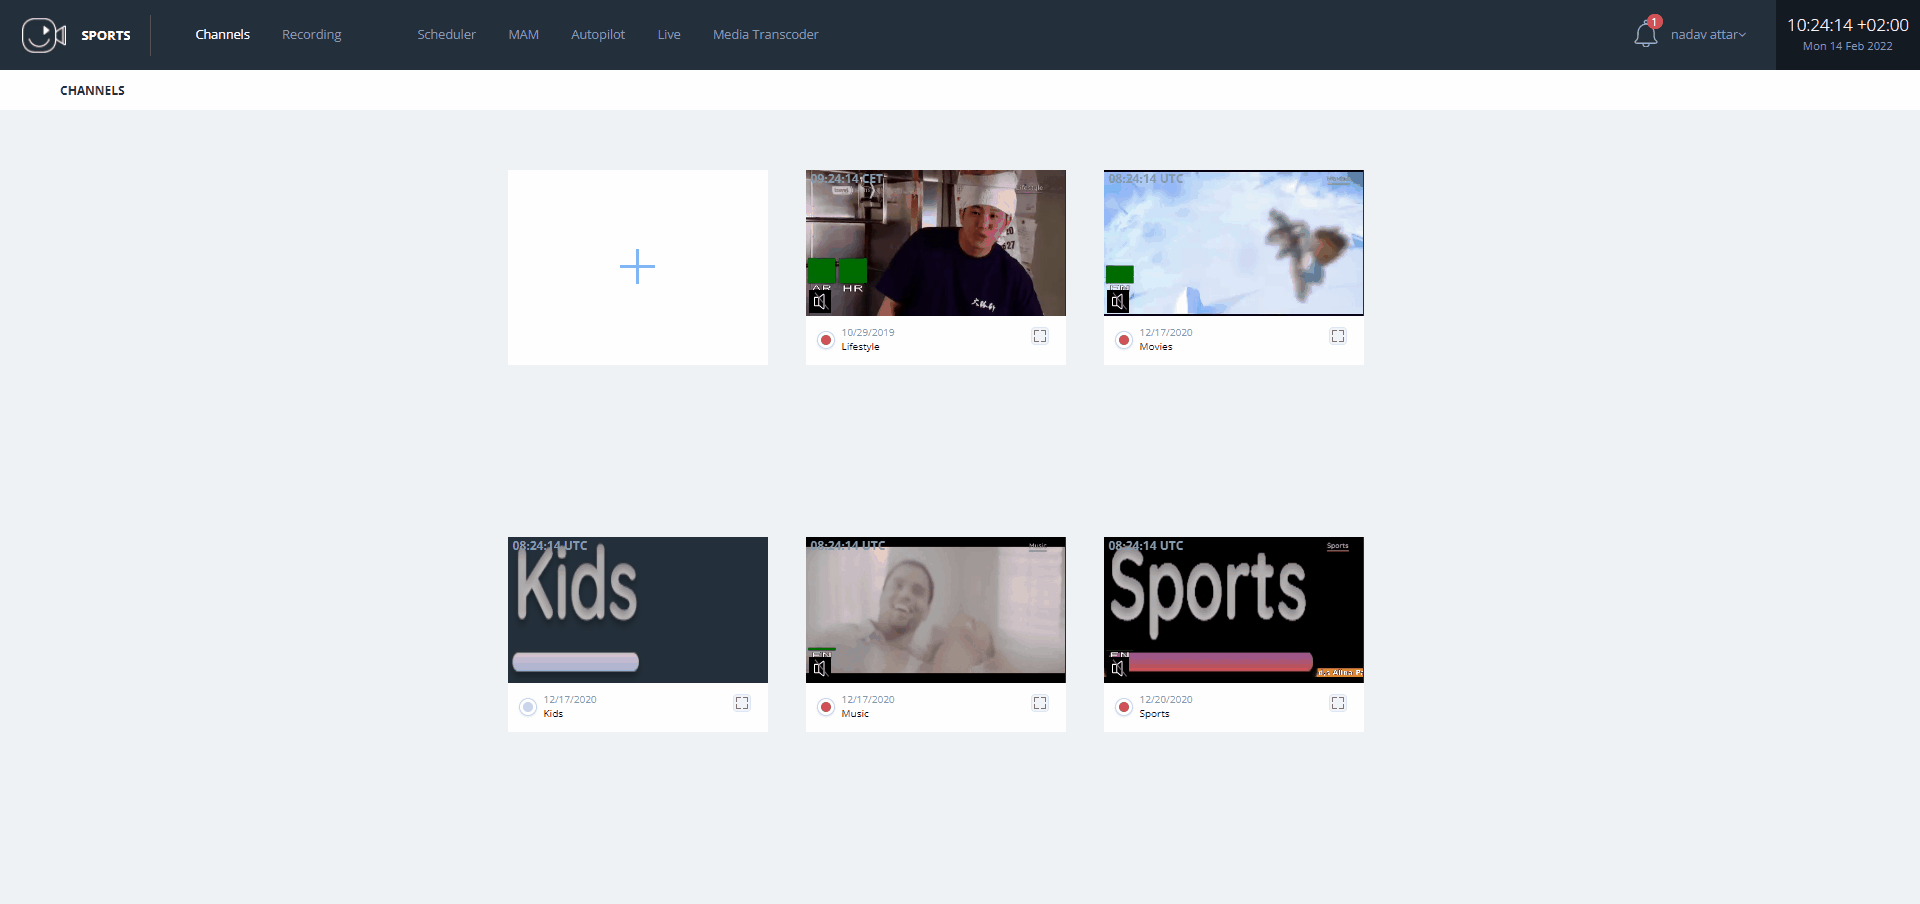Go to the Live section

[x=668, y=33]
